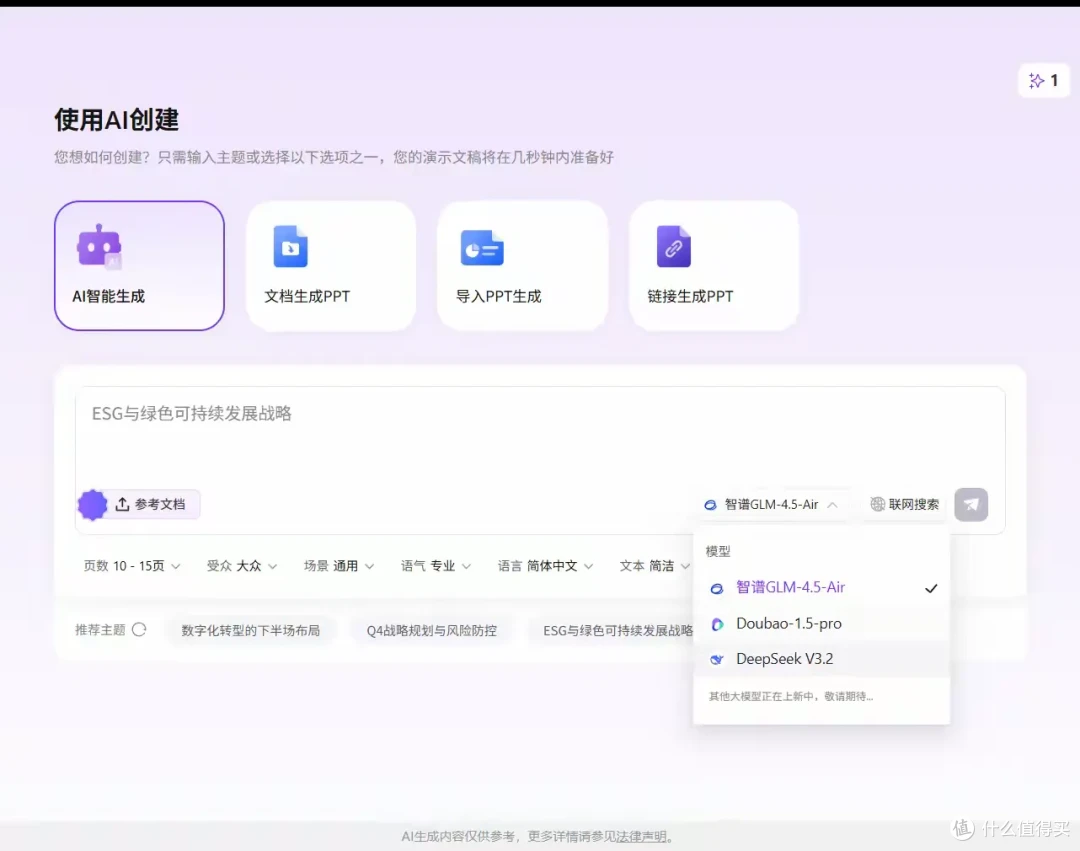Click the robot icon on AI智能生成
This screenshot has width=1080, height=851.
coord(99,246)
